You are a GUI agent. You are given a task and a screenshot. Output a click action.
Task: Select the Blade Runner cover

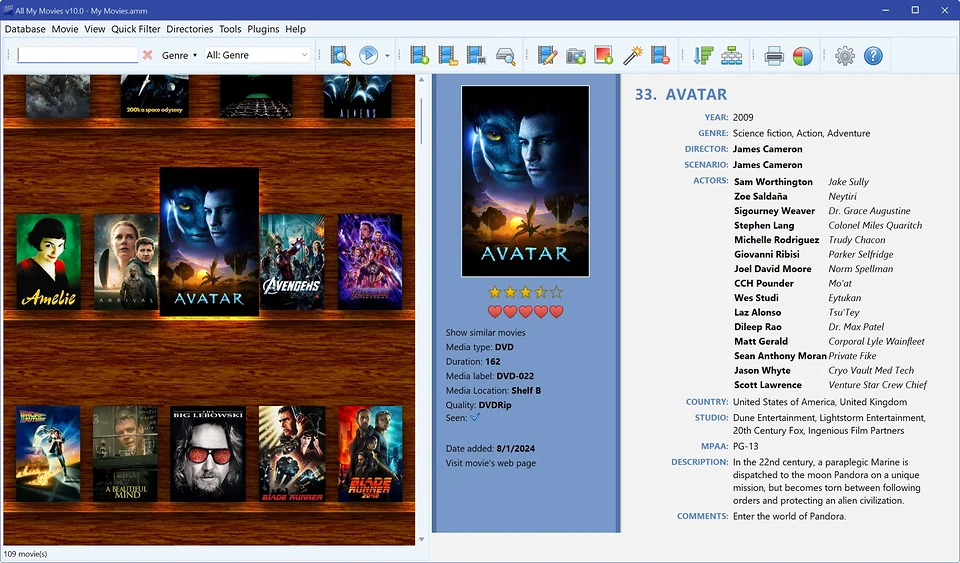(x=292, y=453)
